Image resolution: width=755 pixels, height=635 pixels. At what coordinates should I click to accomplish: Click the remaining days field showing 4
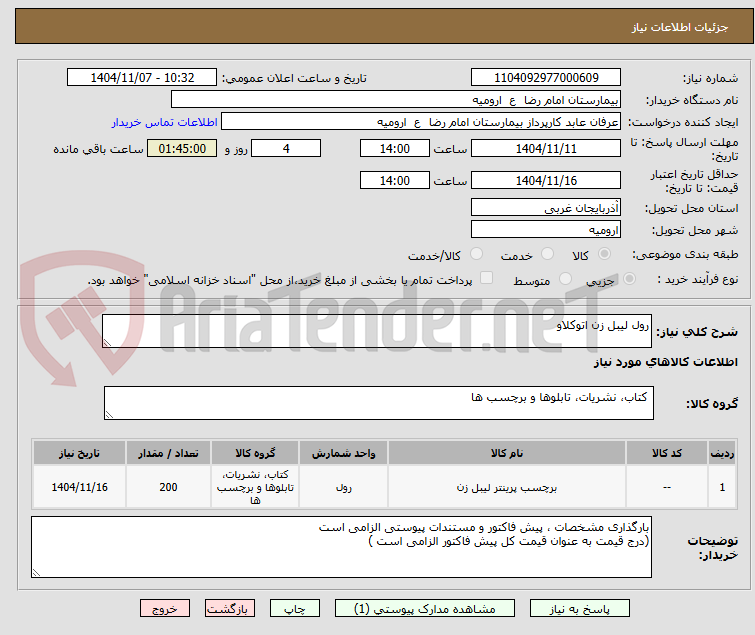pyautogui.click(x=286, y=148)
